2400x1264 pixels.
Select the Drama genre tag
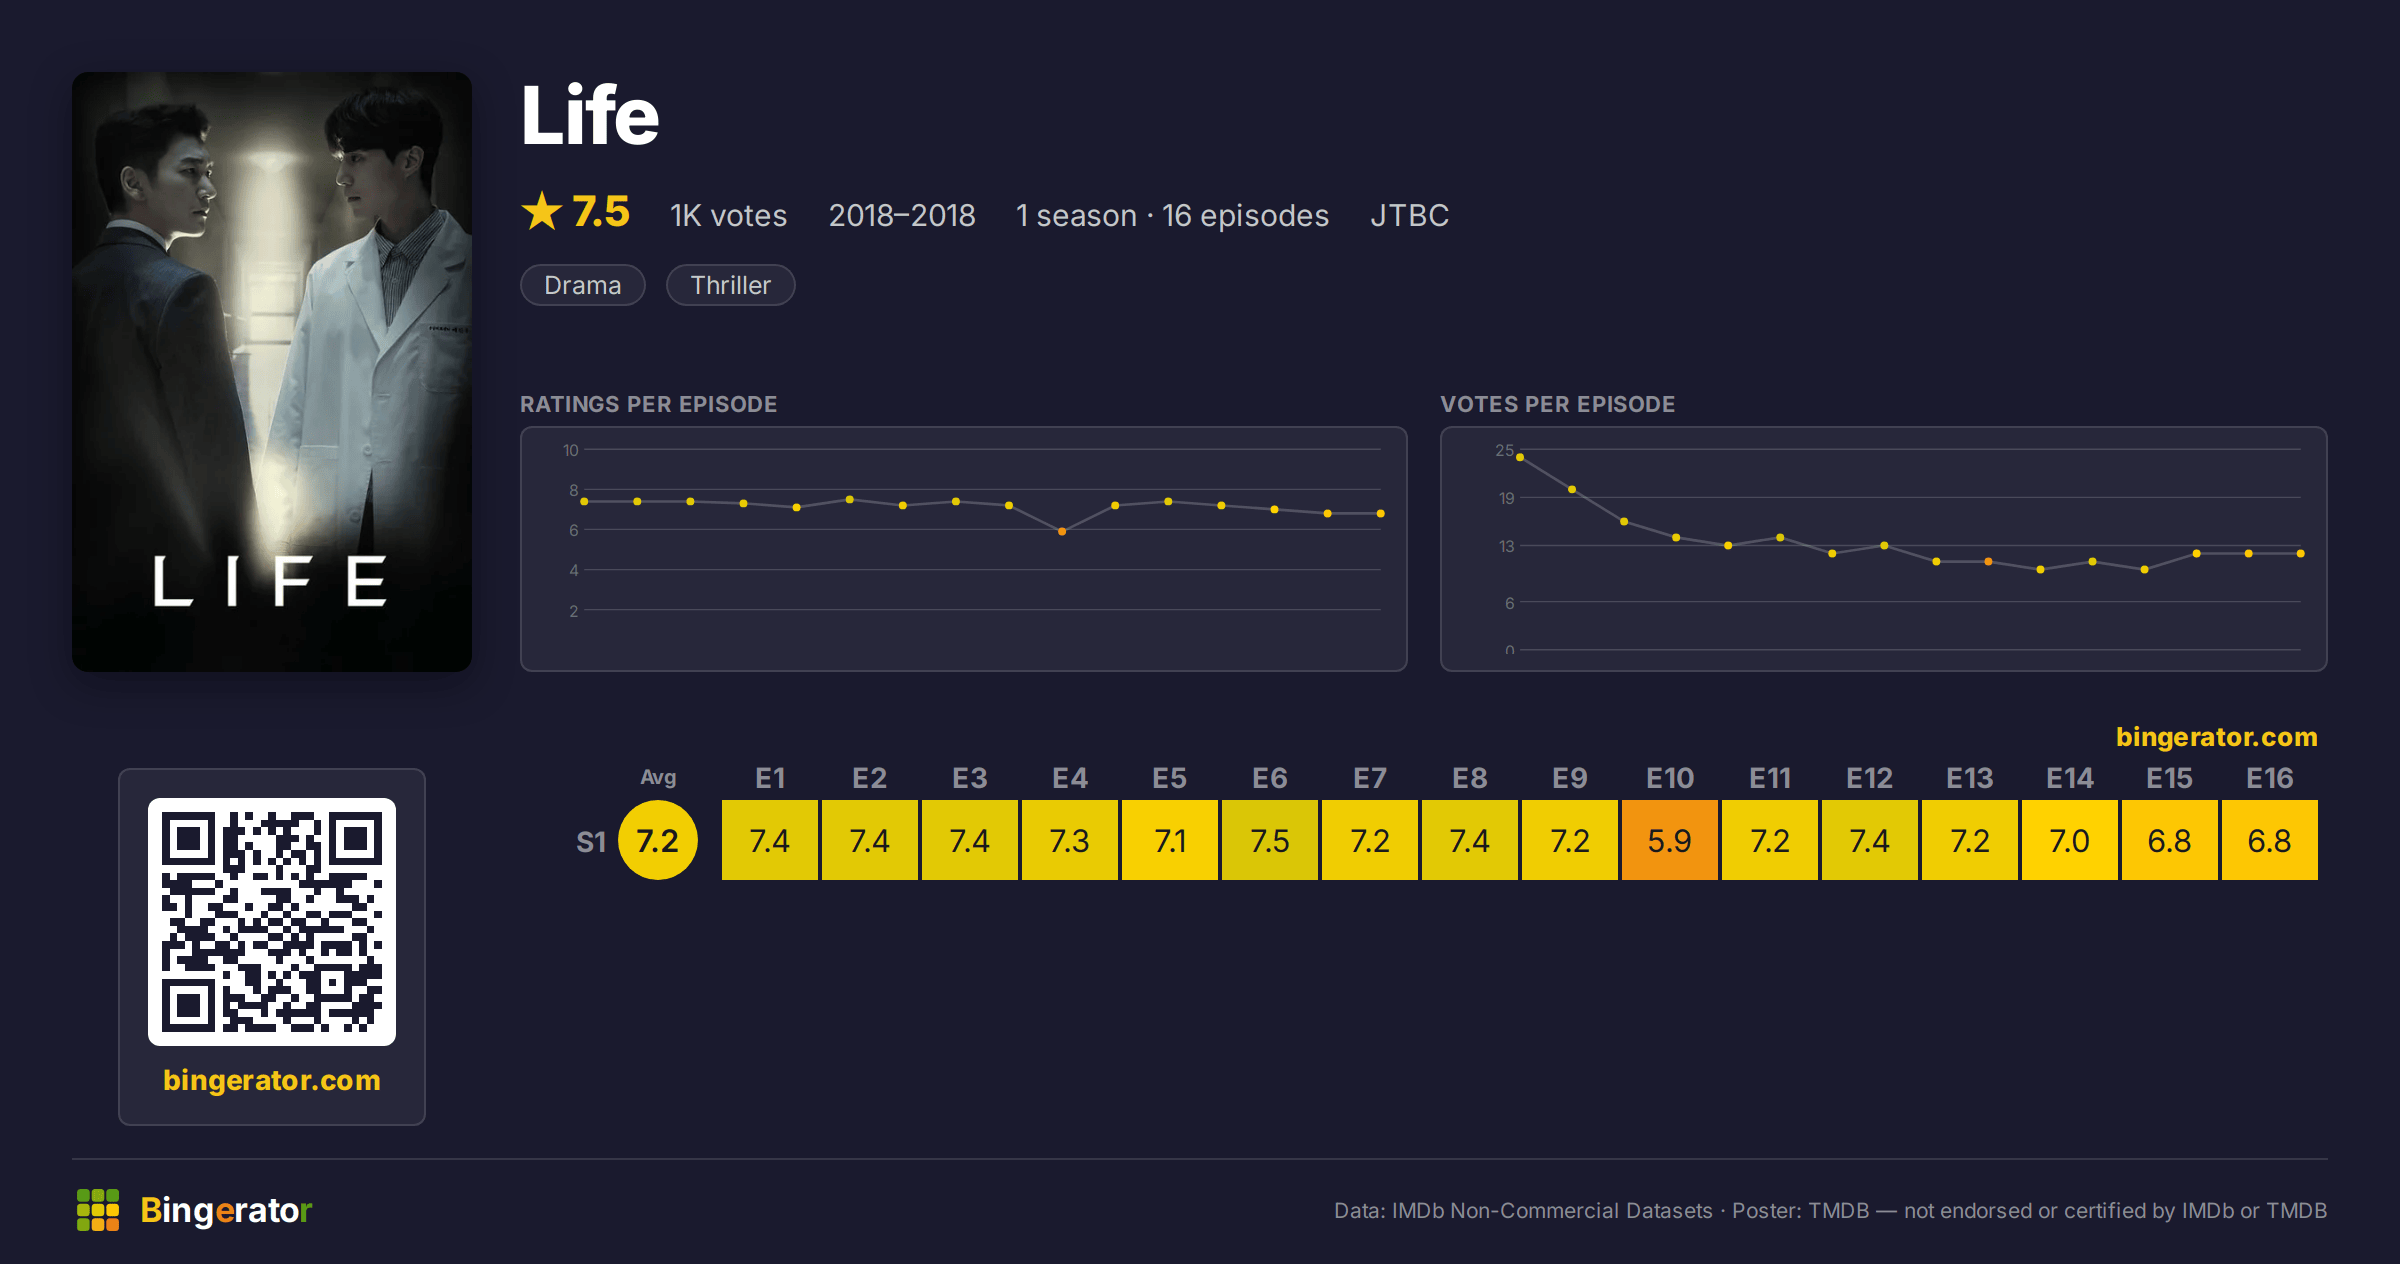click(583, 285)
